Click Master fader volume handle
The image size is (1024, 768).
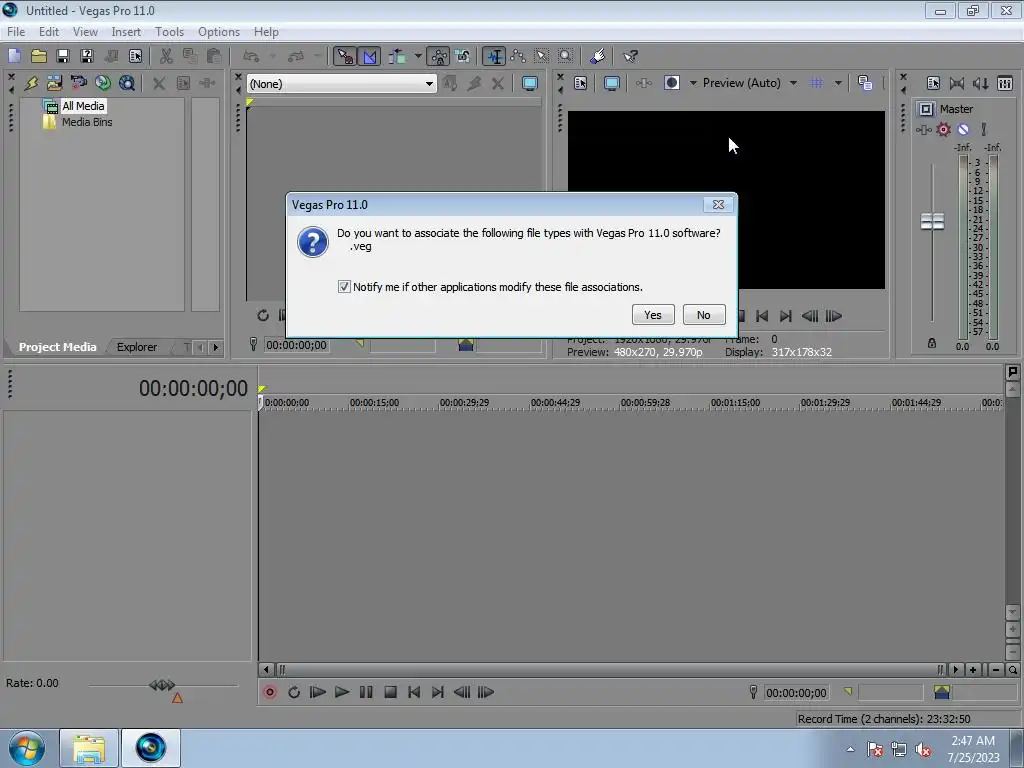pos(932,221)
